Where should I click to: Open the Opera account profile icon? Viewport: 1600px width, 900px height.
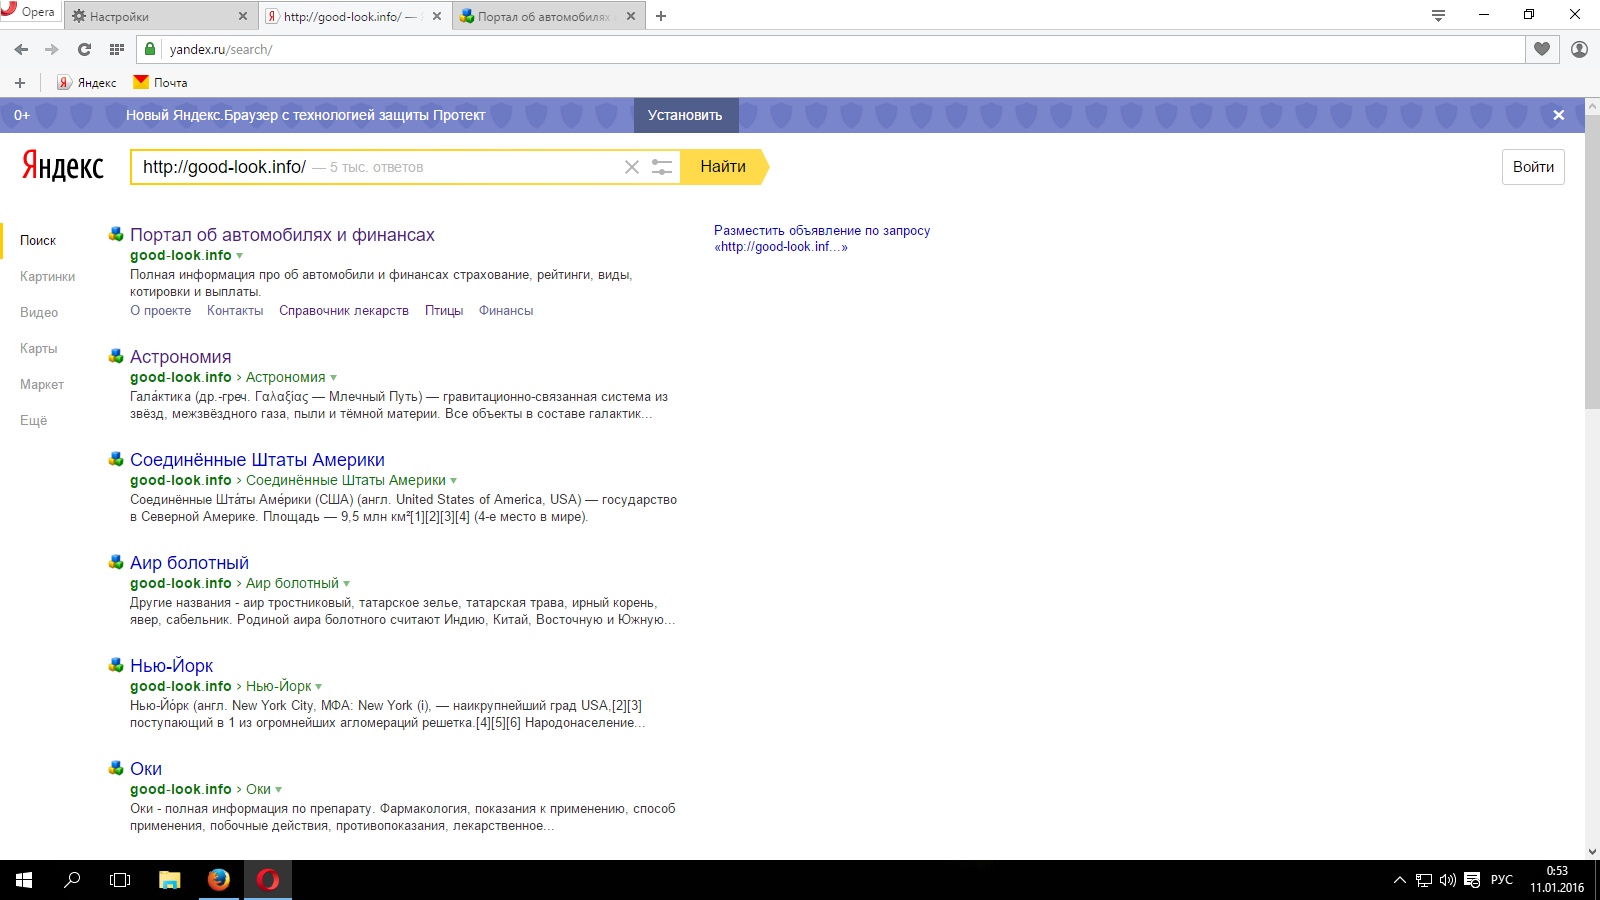pos(1580,49)
